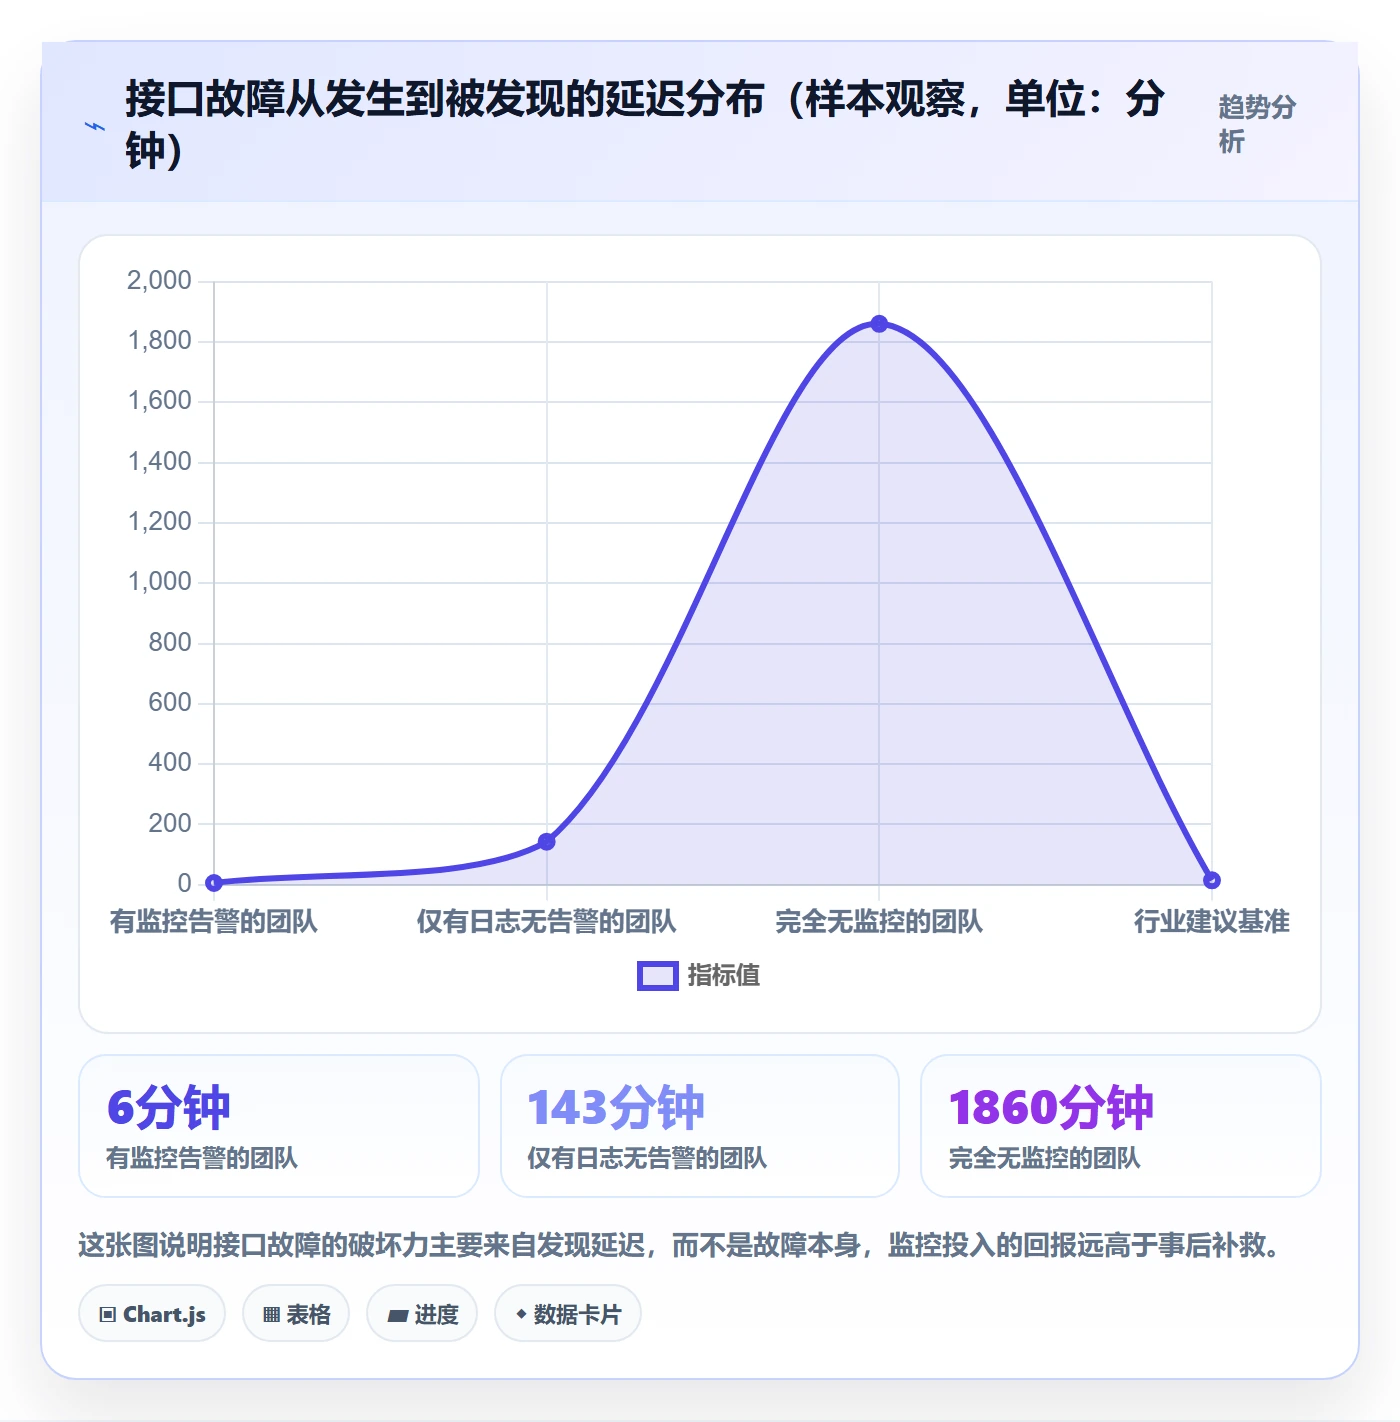Click the 完全无监控的团队 caption under 1860分钟
Screen dimensions: 1400x1422
[x=1044, y=1158]
